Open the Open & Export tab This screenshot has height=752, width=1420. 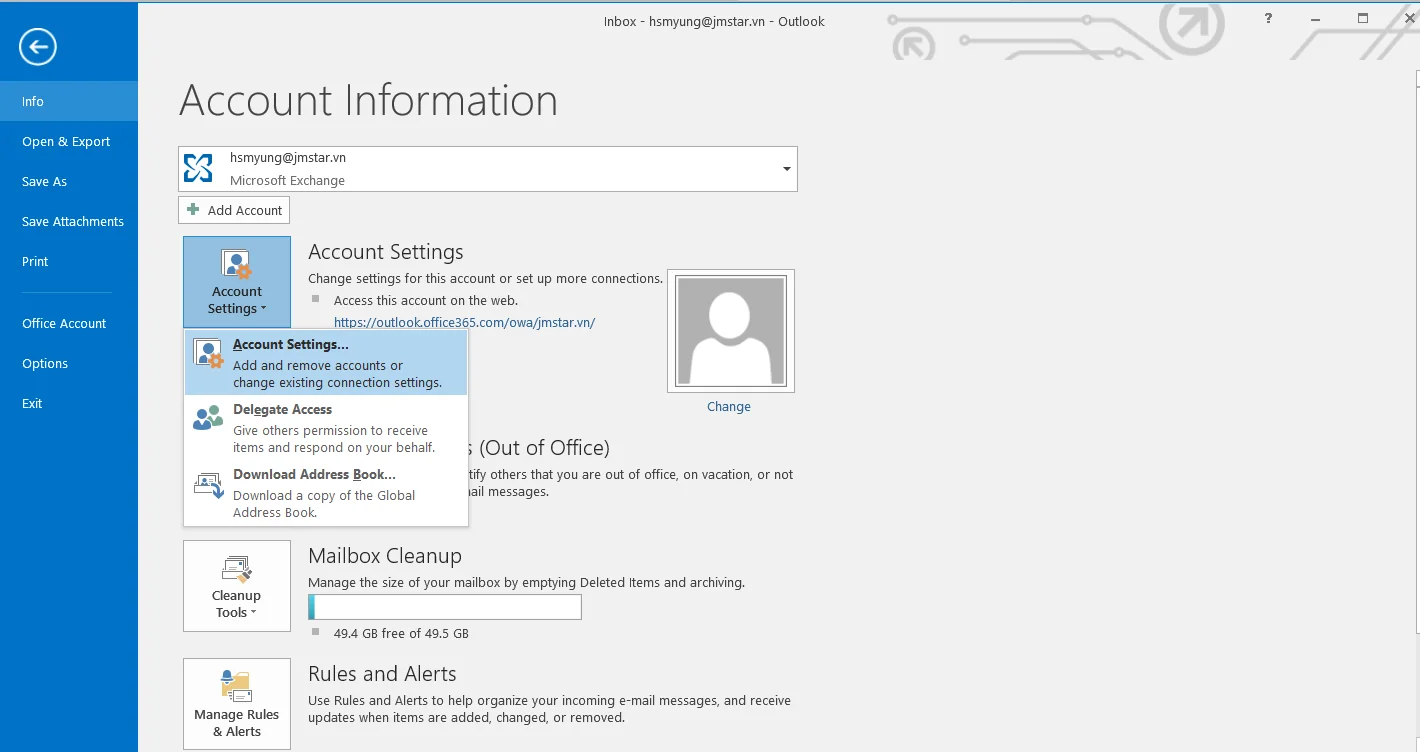pyautogui.click(x=66, y=142)
